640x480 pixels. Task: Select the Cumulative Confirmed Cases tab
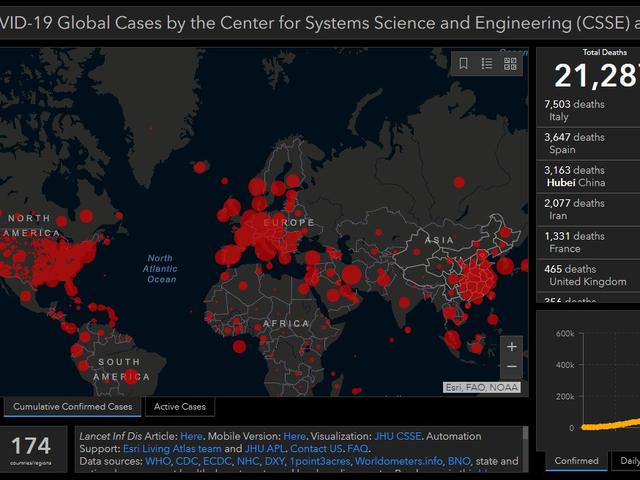[x=73, y=407]
